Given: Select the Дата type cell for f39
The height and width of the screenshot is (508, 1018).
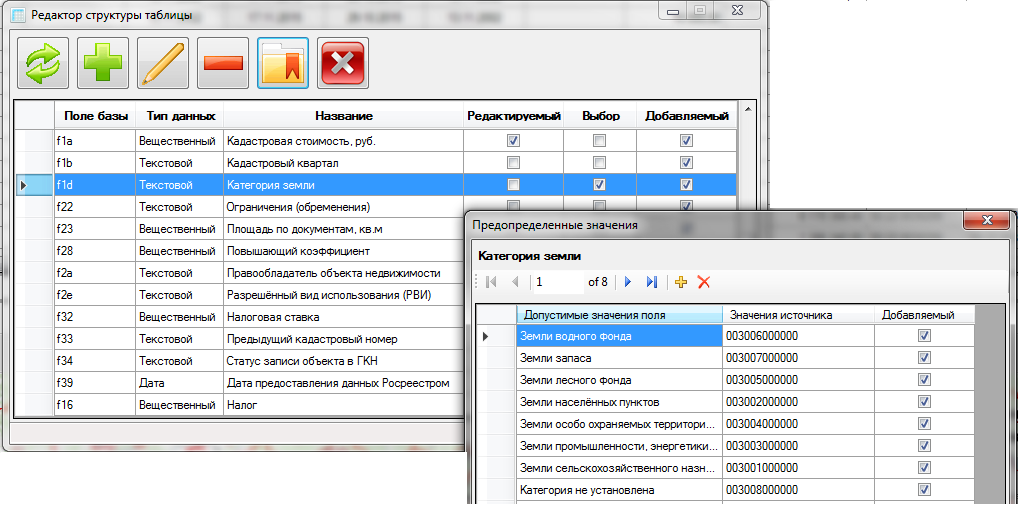Looking at the screenshot, I should tap(180, 383).
